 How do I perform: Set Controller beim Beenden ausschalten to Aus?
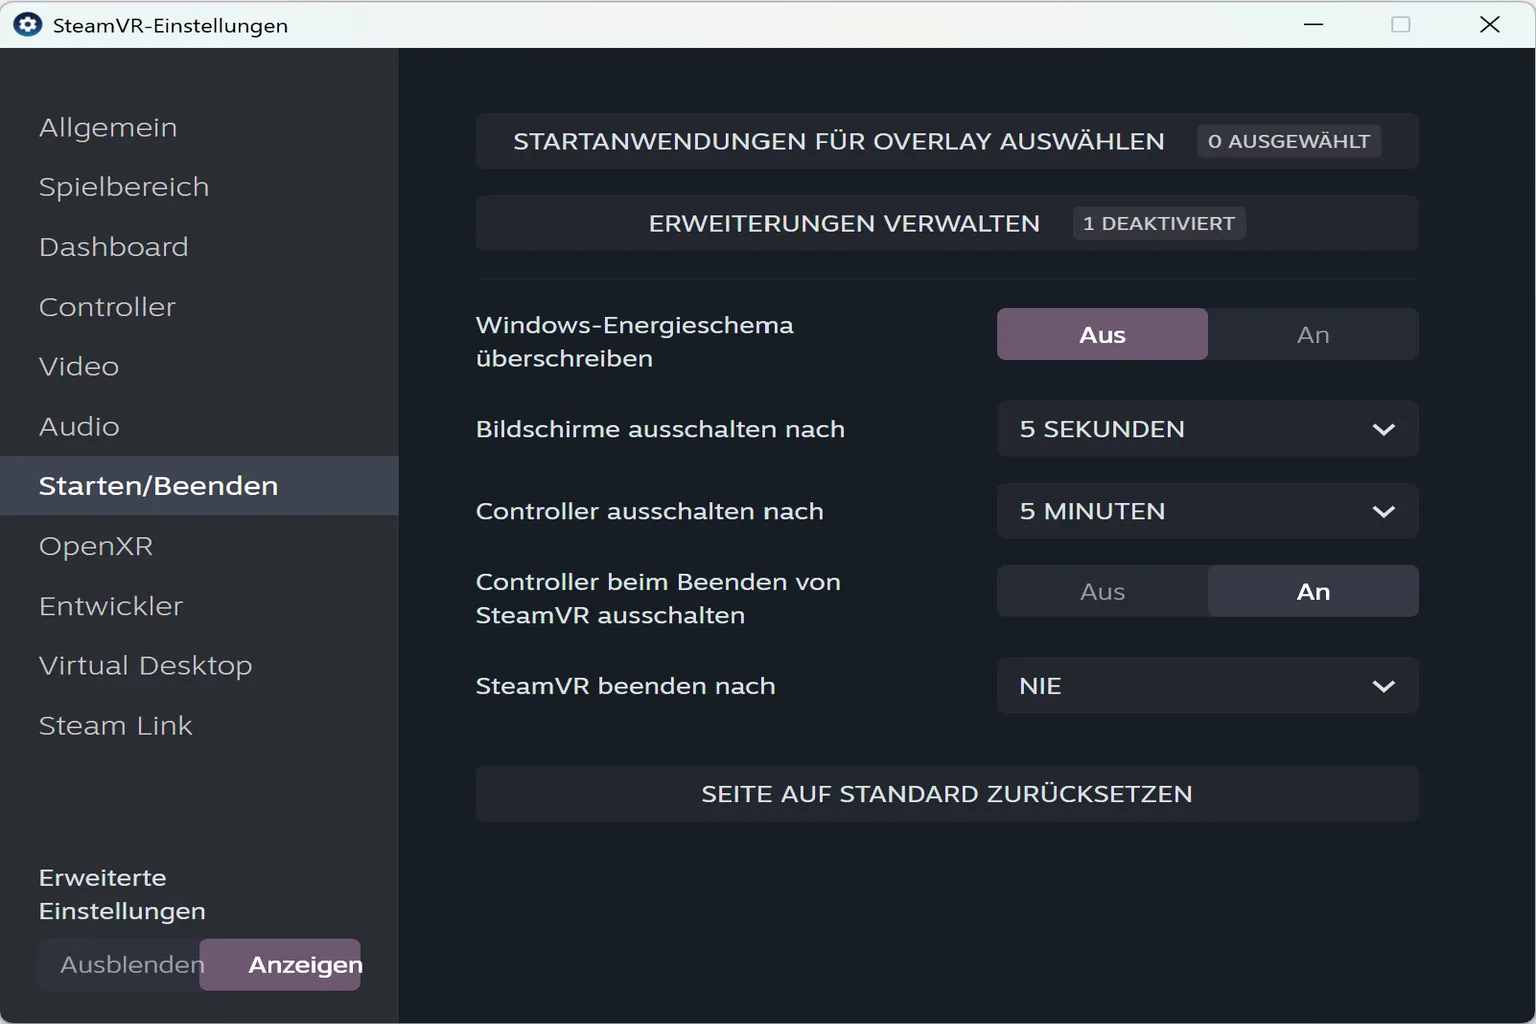click(x=1102, y=591)
